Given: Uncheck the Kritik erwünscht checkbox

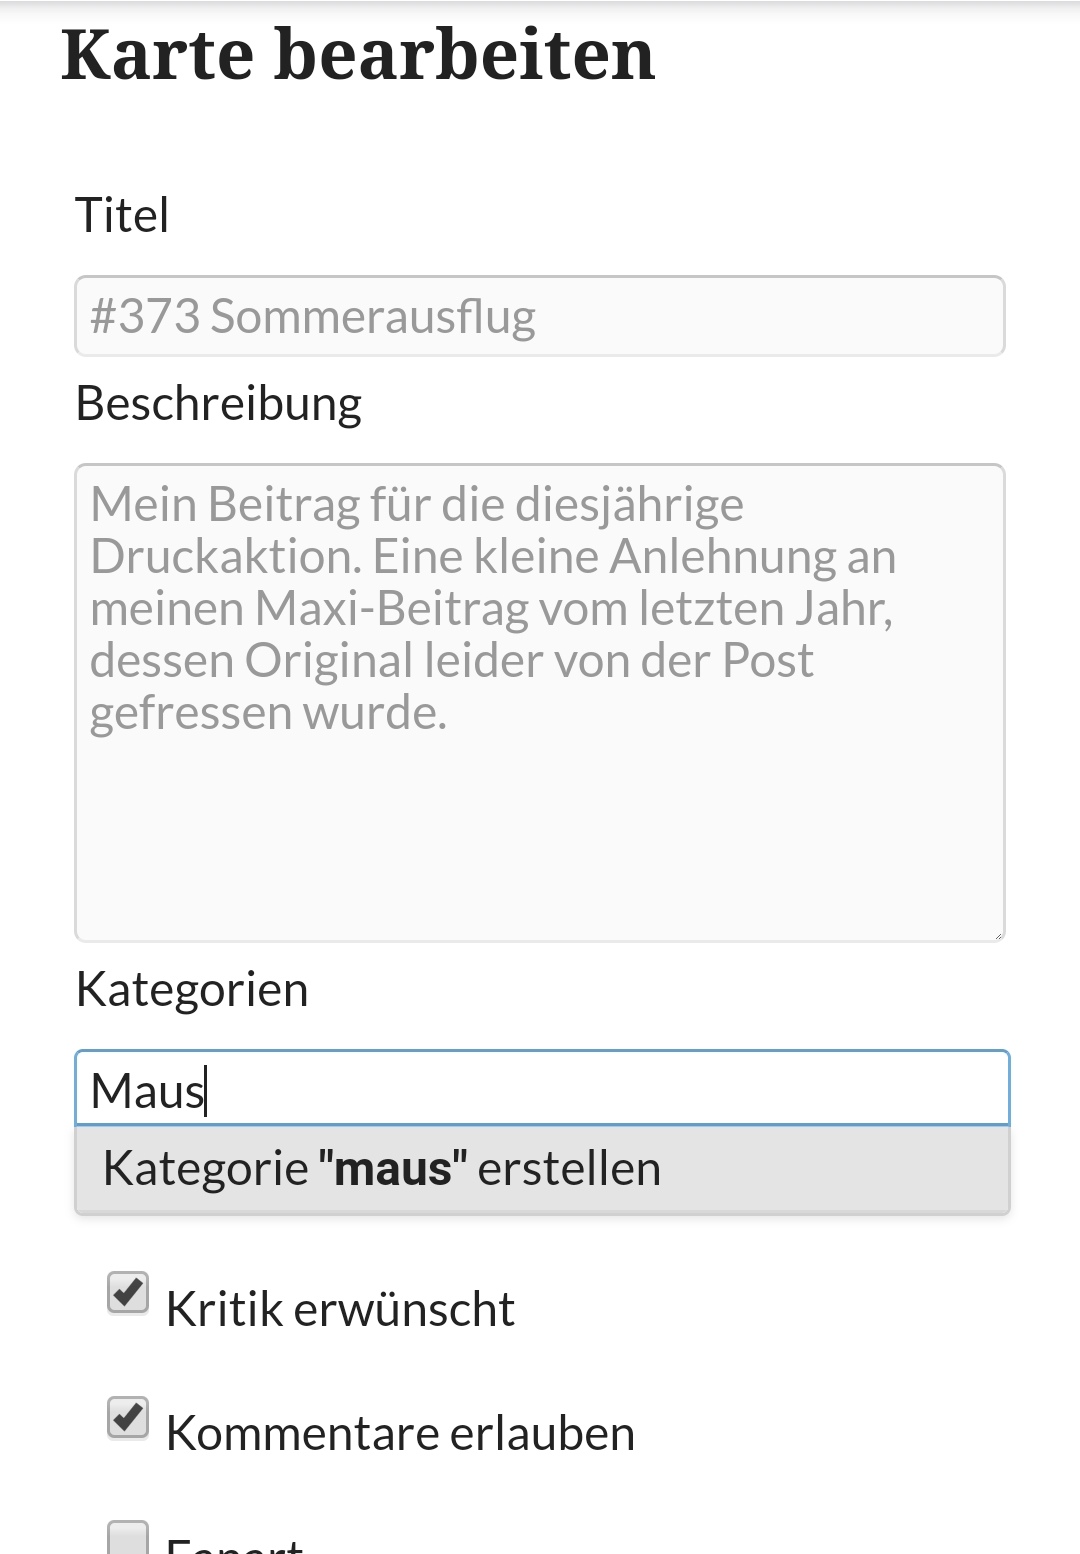Looking at the screenshot, I should (128, 1293).
